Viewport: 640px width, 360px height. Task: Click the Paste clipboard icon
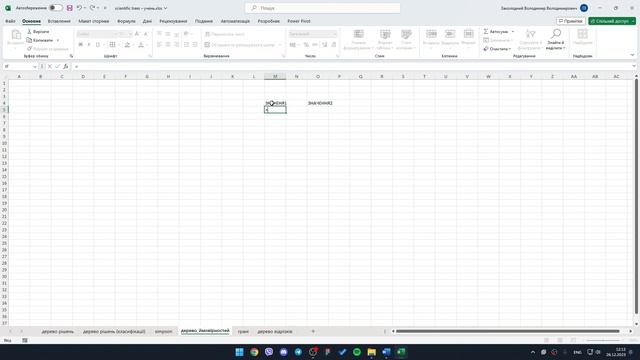[x=16, y=36]
